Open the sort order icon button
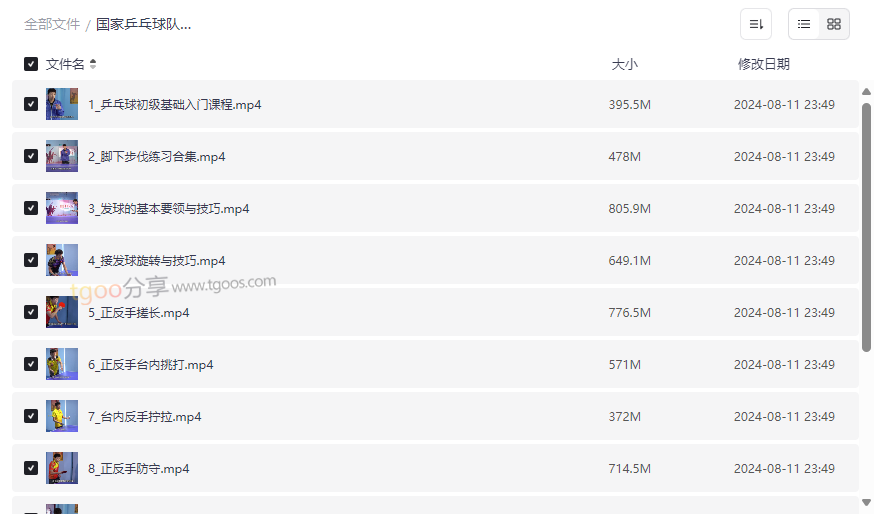 (756, 24)
